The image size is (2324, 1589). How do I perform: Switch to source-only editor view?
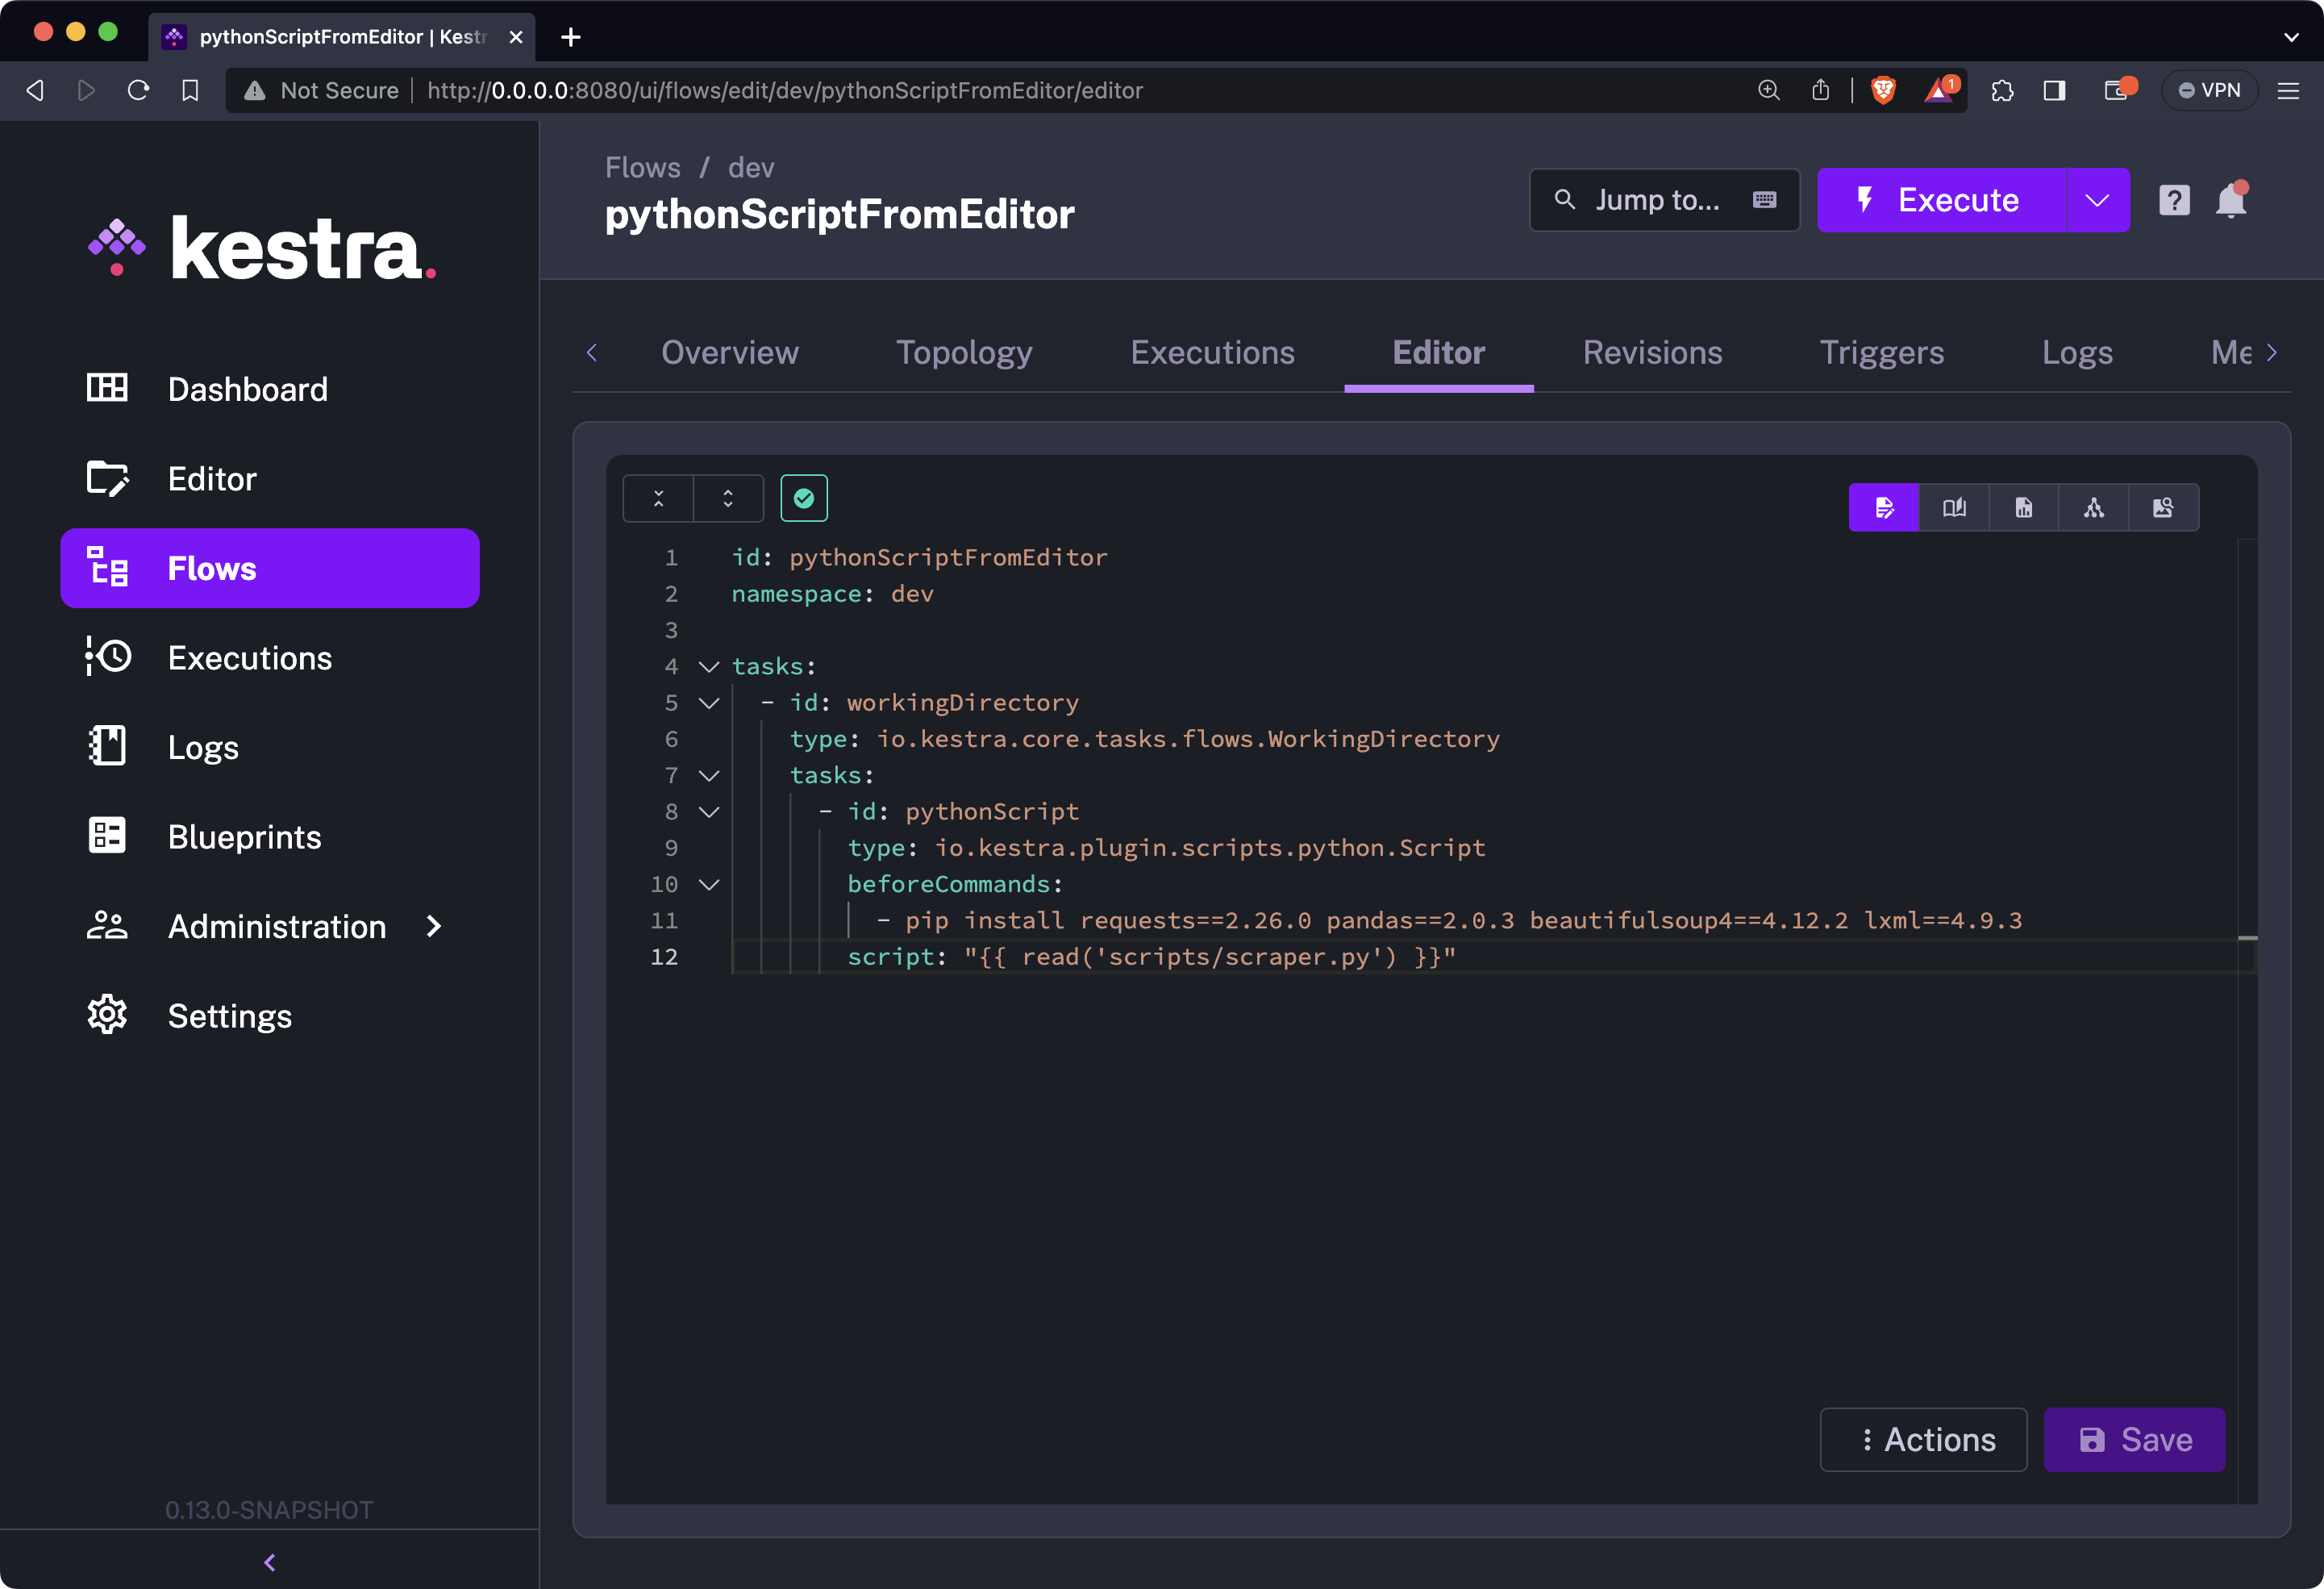(1884, 508)
